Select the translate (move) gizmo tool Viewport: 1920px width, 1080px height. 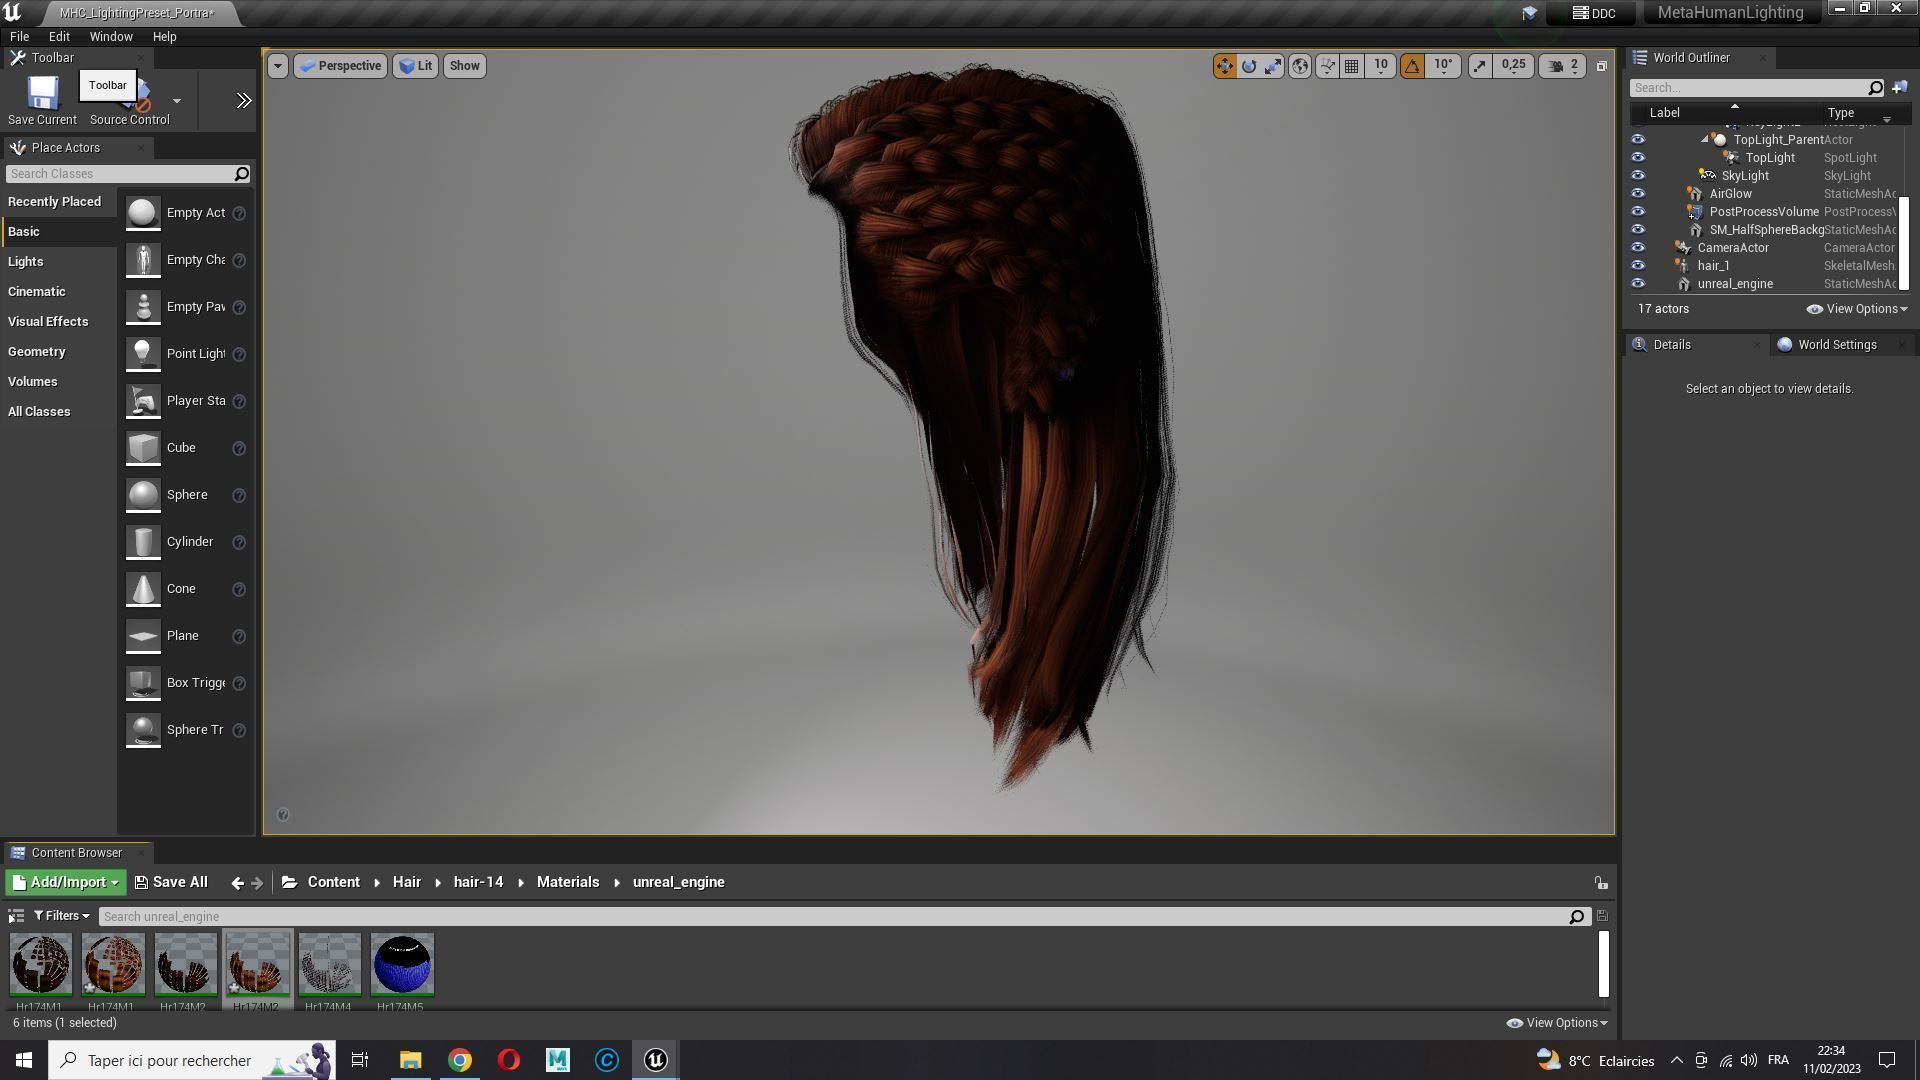1224,66
